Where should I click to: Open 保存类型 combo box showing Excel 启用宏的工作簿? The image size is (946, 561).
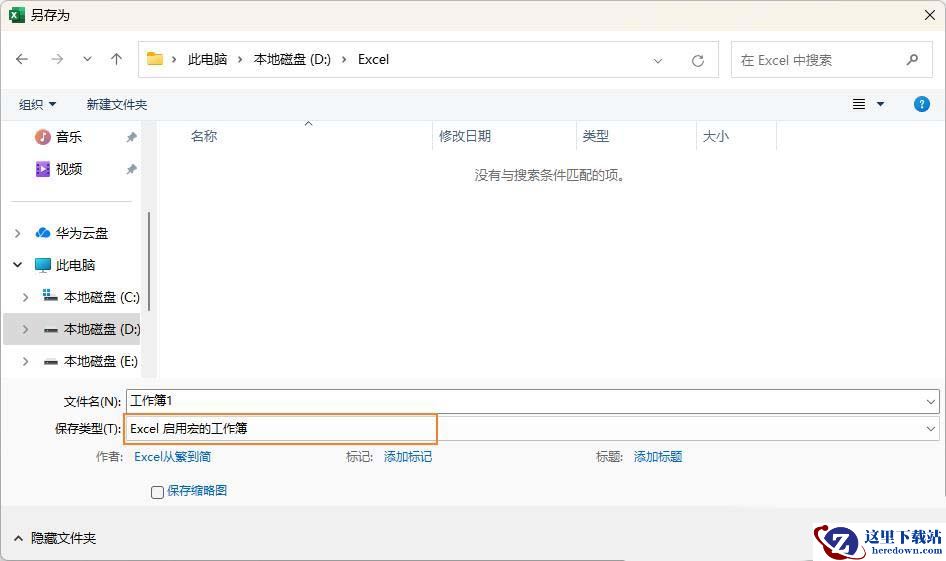click(532, 428)
